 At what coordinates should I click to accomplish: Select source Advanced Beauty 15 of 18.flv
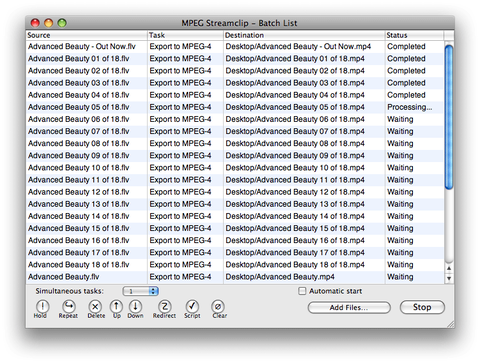pyautogui.click(x=79, y=228)
